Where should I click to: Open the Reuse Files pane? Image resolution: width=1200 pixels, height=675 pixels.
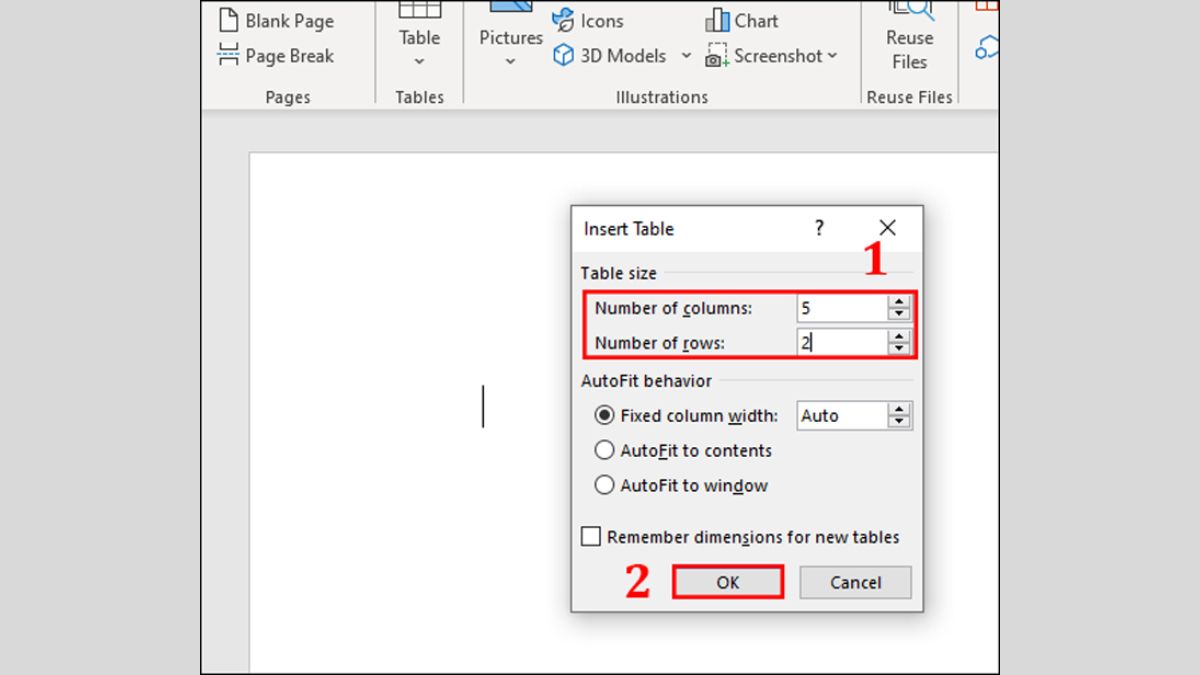[x=909, y=38]
